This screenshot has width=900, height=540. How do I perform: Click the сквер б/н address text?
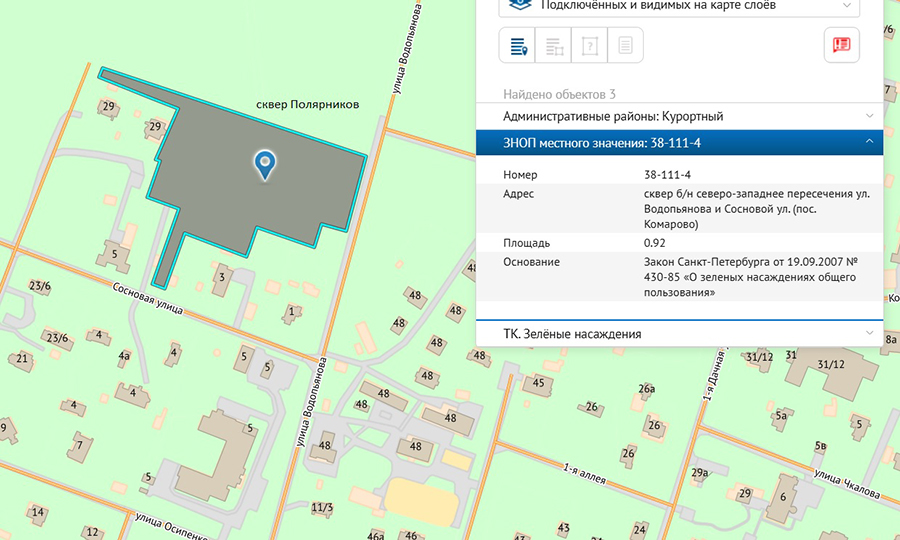tap(757, 209)
